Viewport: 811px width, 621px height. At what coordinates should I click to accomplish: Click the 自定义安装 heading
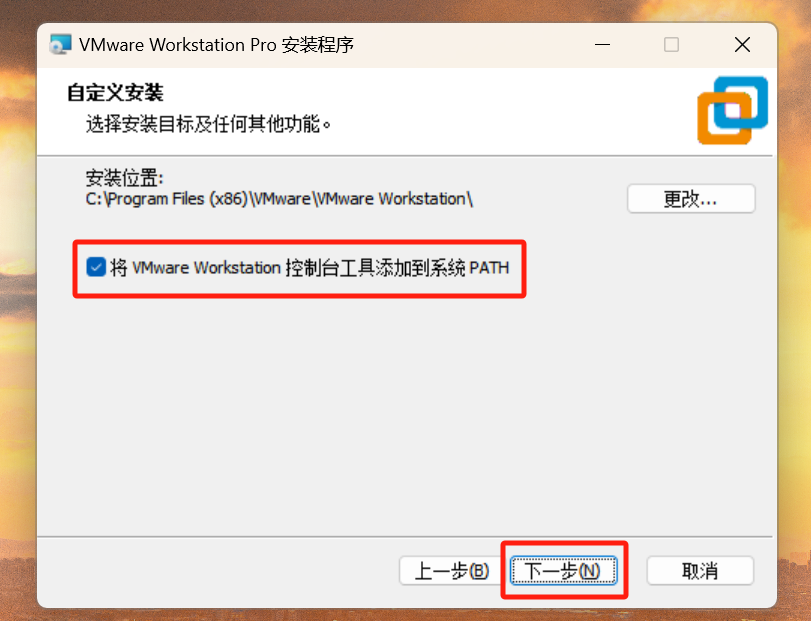point(115,93)
